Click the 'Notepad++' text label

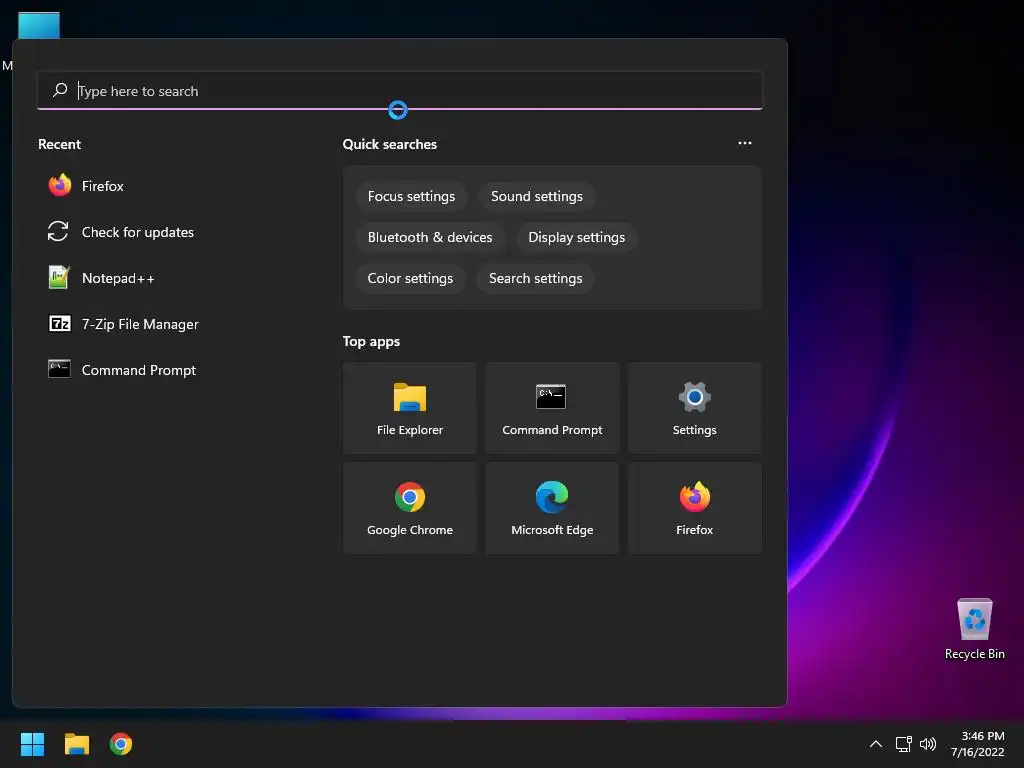coord(118,279)
